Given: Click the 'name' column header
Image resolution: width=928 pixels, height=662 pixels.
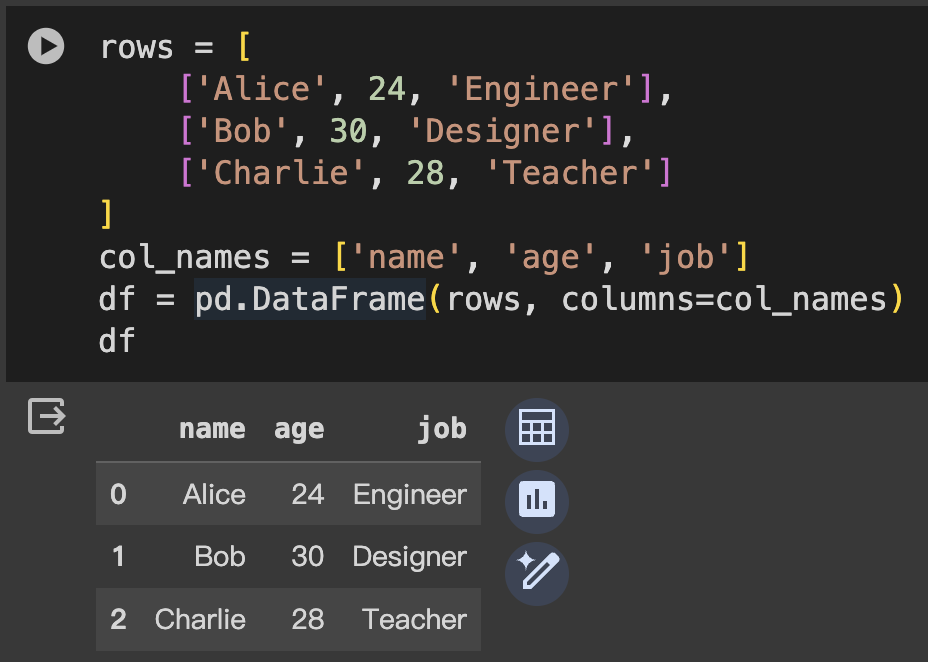Looking at the screenshot, I should [x=212, y=429].
